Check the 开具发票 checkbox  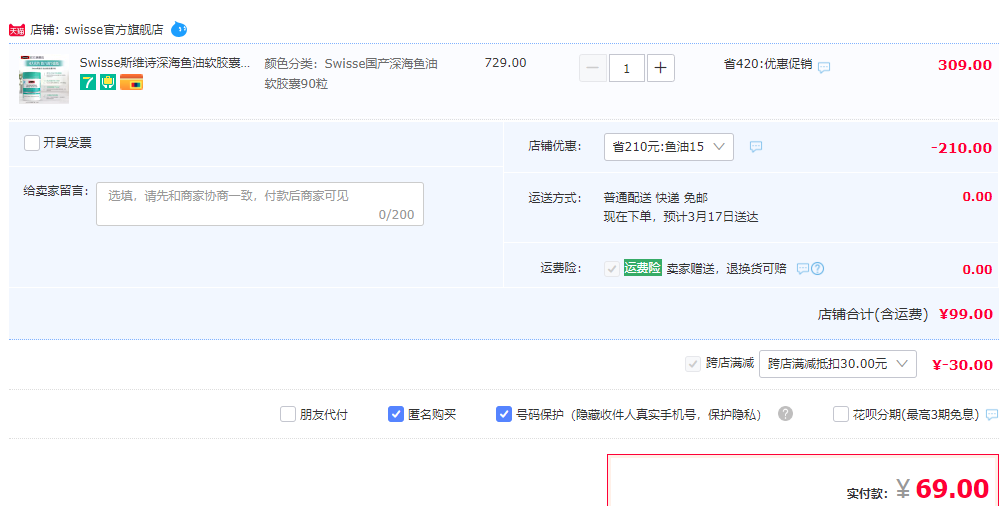(x=31, y=143)
